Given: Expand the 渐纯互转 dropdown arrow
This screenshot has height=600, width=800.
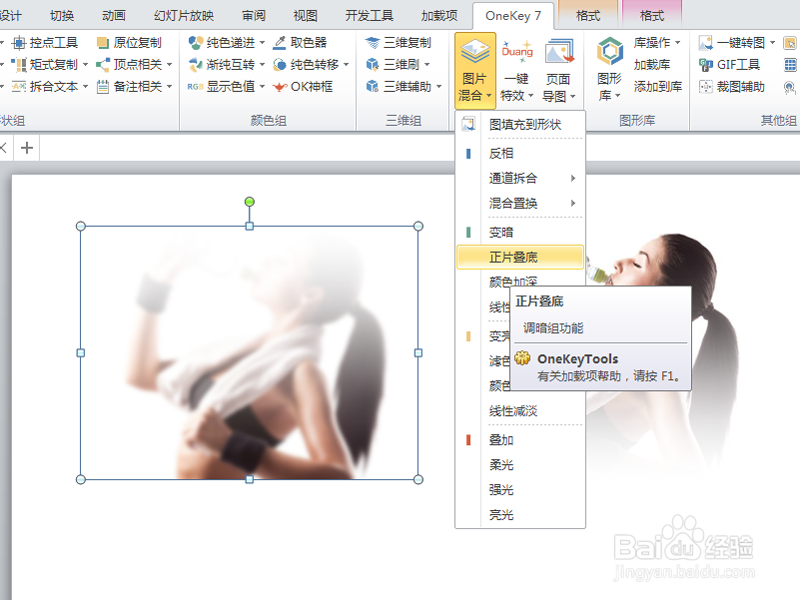Looking at the screenshot, I should 262,65.
